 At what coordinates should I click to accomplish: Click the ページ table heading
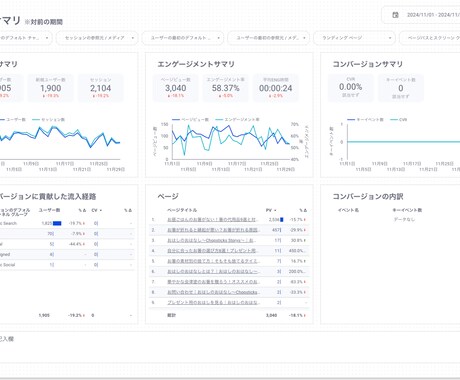[168, 197]
